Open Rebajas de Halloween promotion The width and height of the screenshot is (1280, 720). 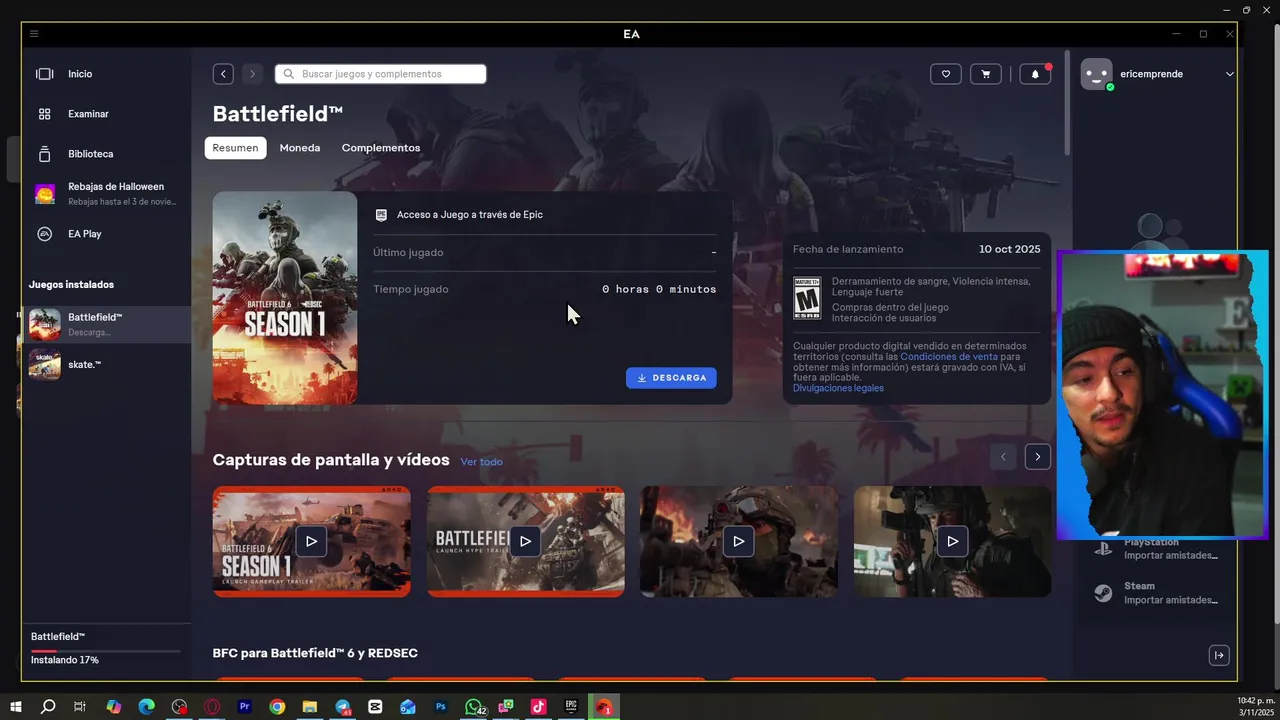pos(106,194)
